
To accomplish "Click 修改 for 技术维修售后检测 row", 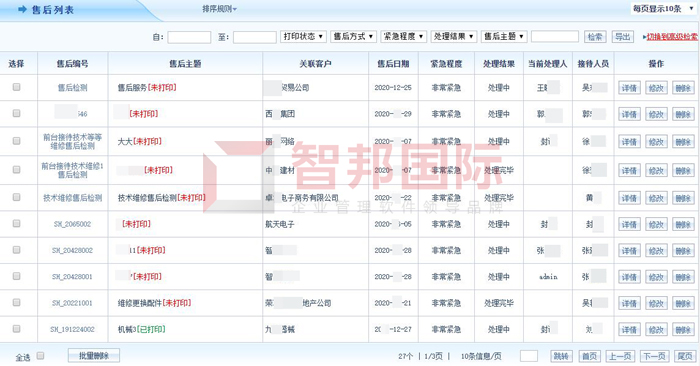I will click(656, 198).
